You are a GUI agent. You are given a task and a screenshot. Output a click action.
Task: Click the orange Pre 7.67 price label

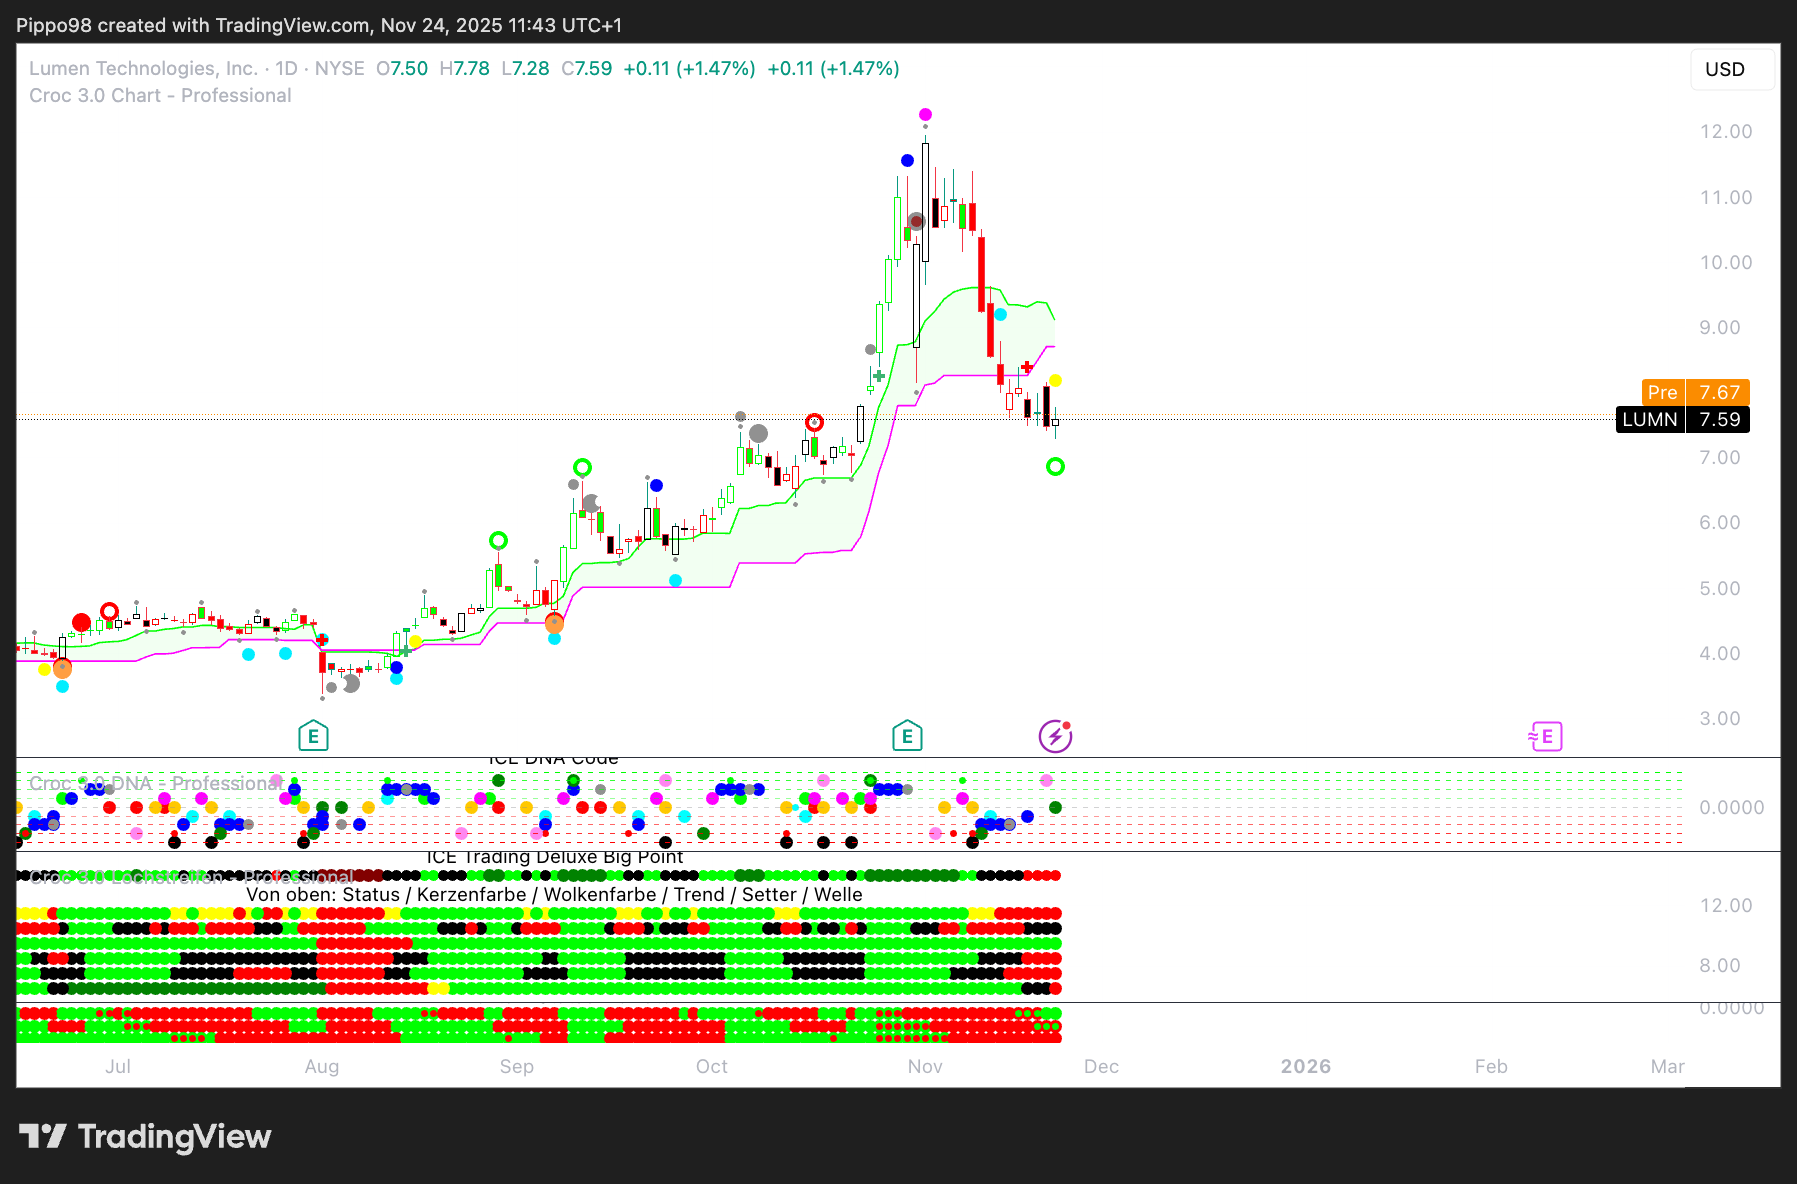(x=1695, y=392)
